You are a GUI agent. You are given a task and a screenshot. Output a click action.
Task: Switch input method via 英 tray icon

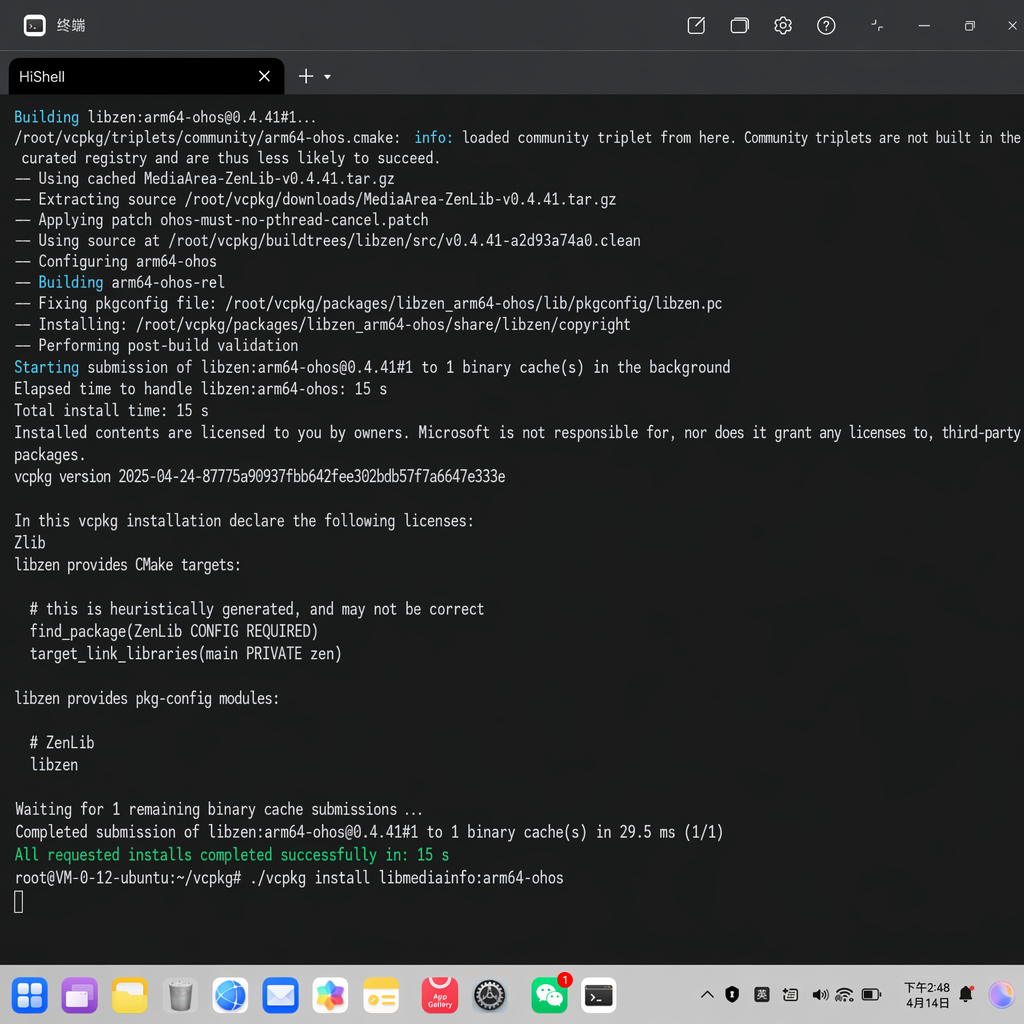[761, 995]
